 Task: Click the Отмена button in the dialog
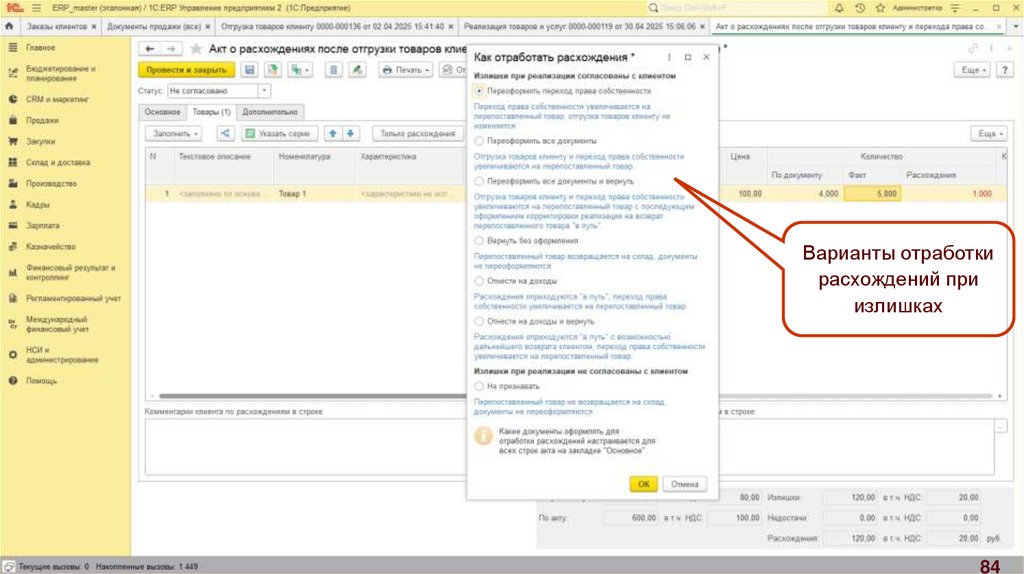(684, 484)
